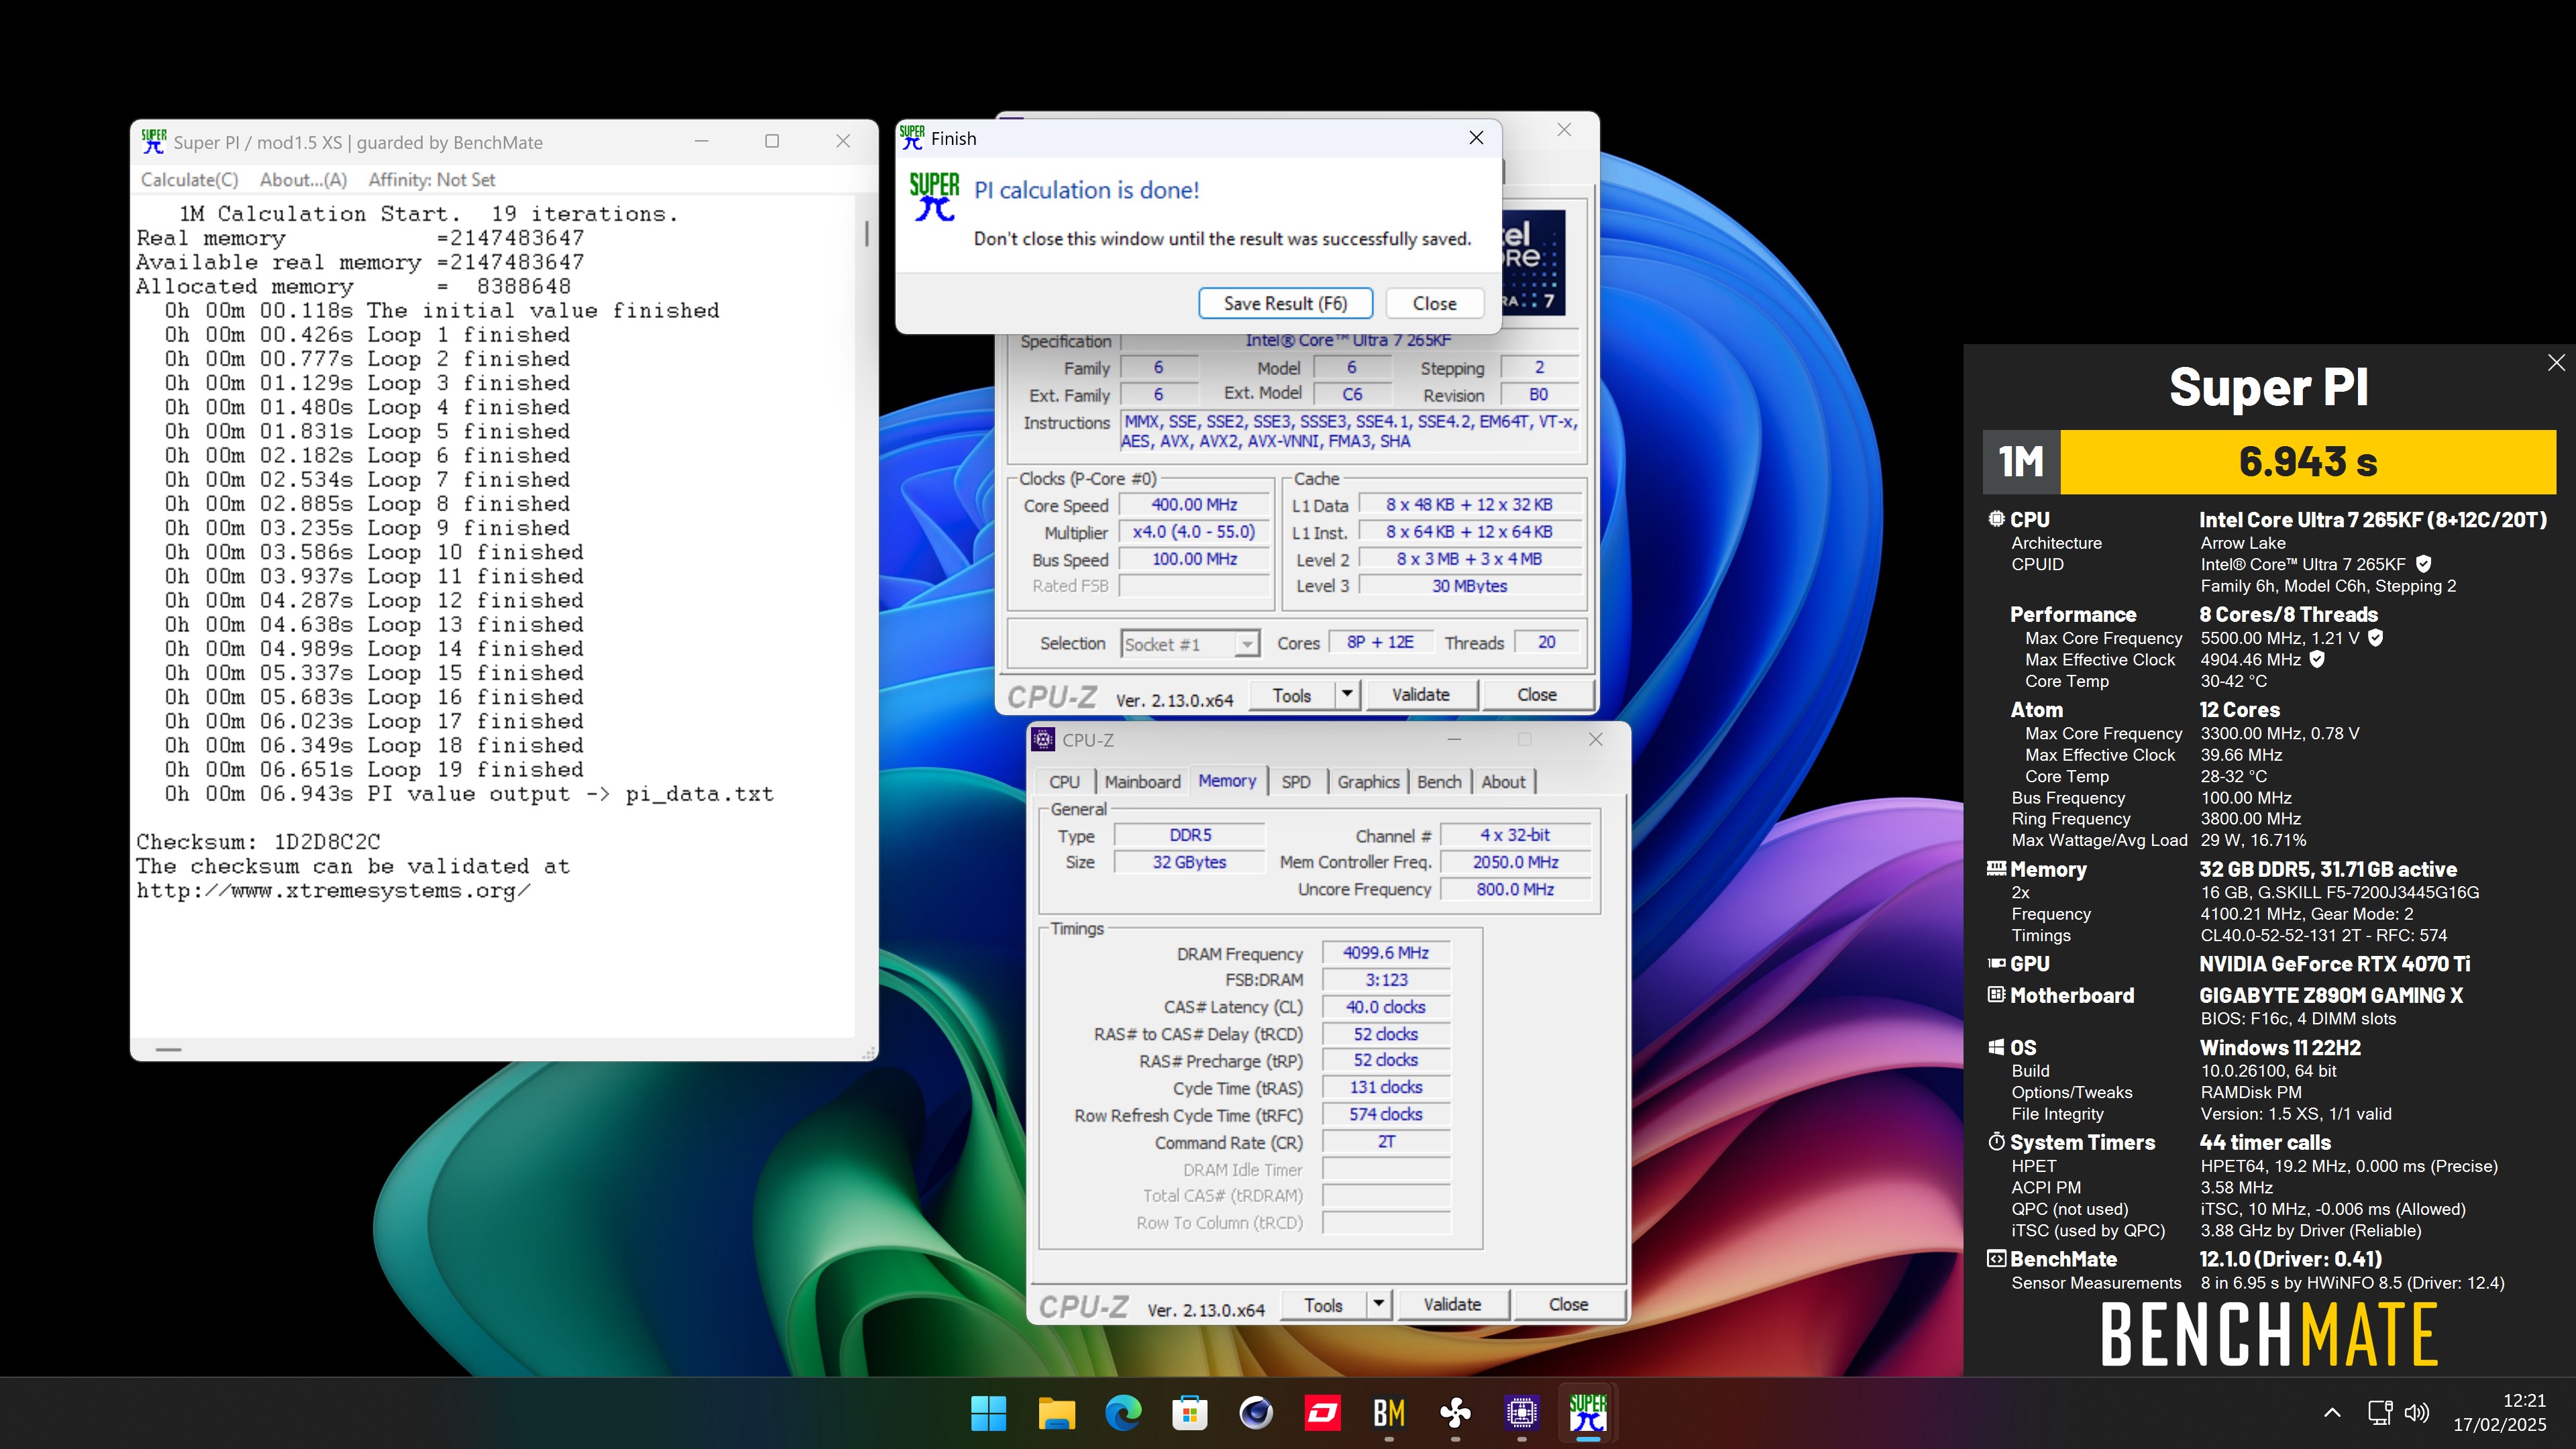Switch to Super PI taskbar icon
Viewport: 2576px width, 1449px height.
(x=1588, y=1413)
